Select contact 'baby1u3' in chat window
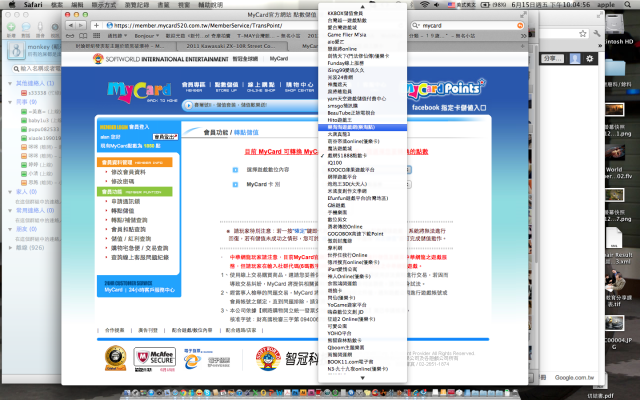Viewport: 640px width, 400px height. [x=41, y=120]
